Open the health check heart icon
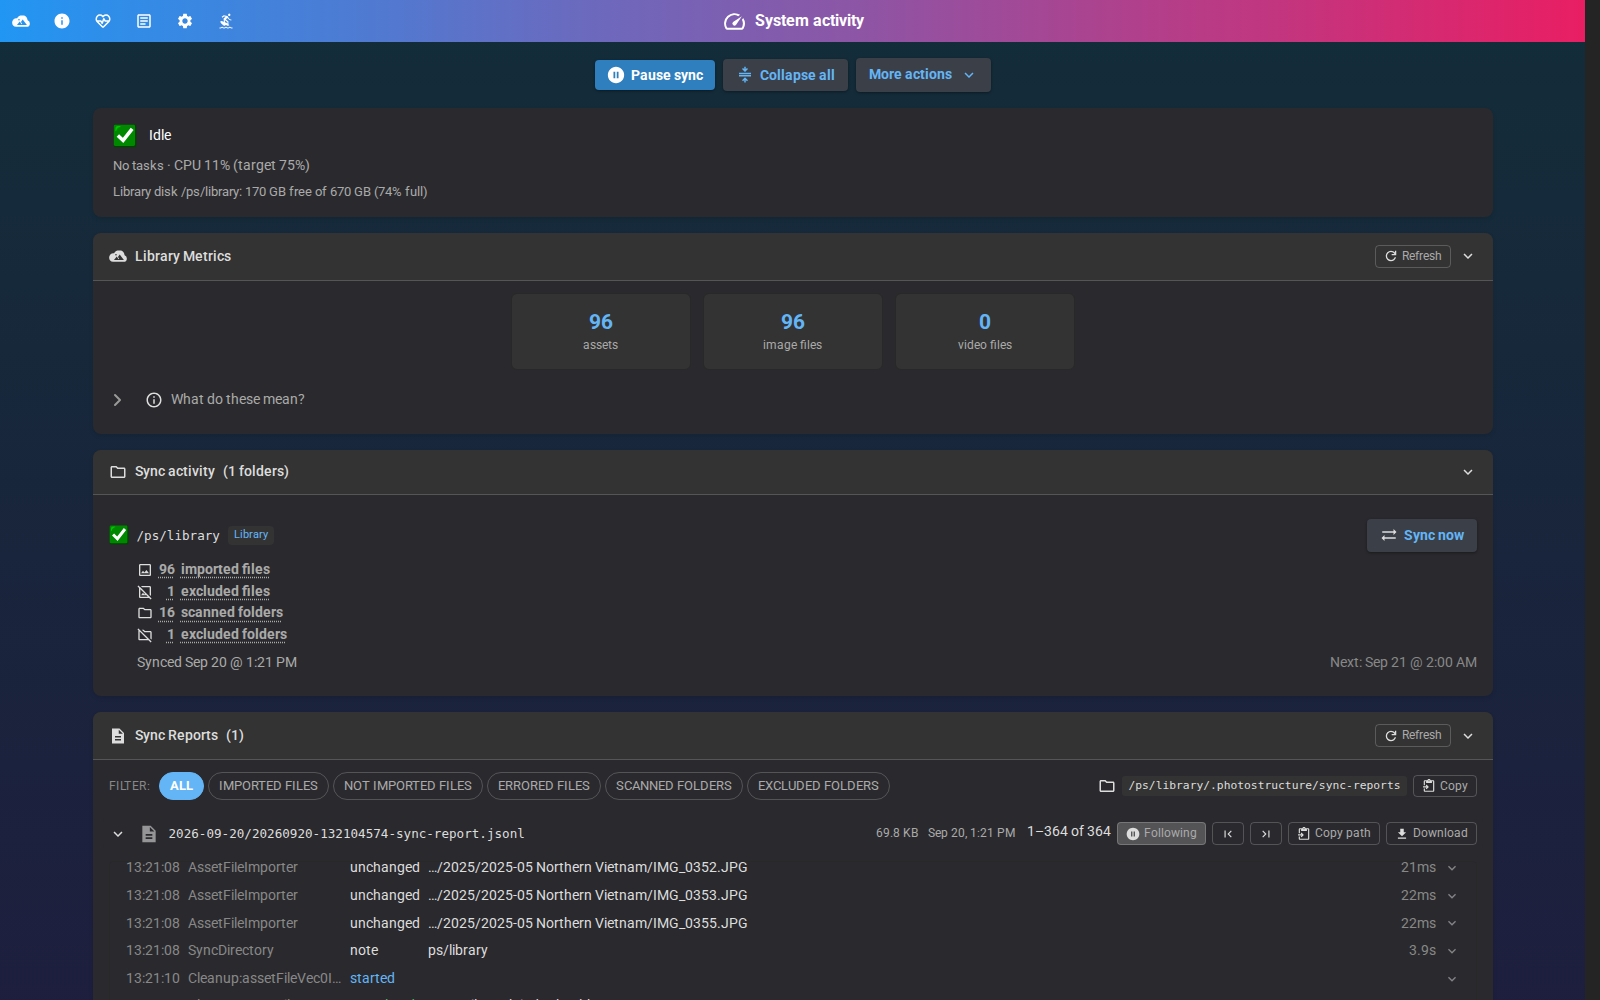The width and height of the screenshot is (1600, 1000). (103, 21)
